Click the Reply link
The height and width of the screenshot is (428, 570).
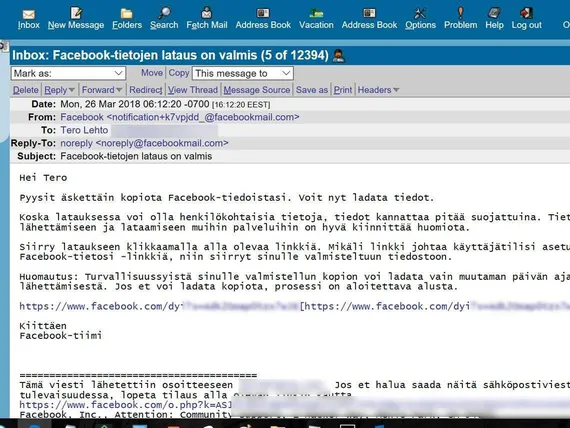point(56,90)
